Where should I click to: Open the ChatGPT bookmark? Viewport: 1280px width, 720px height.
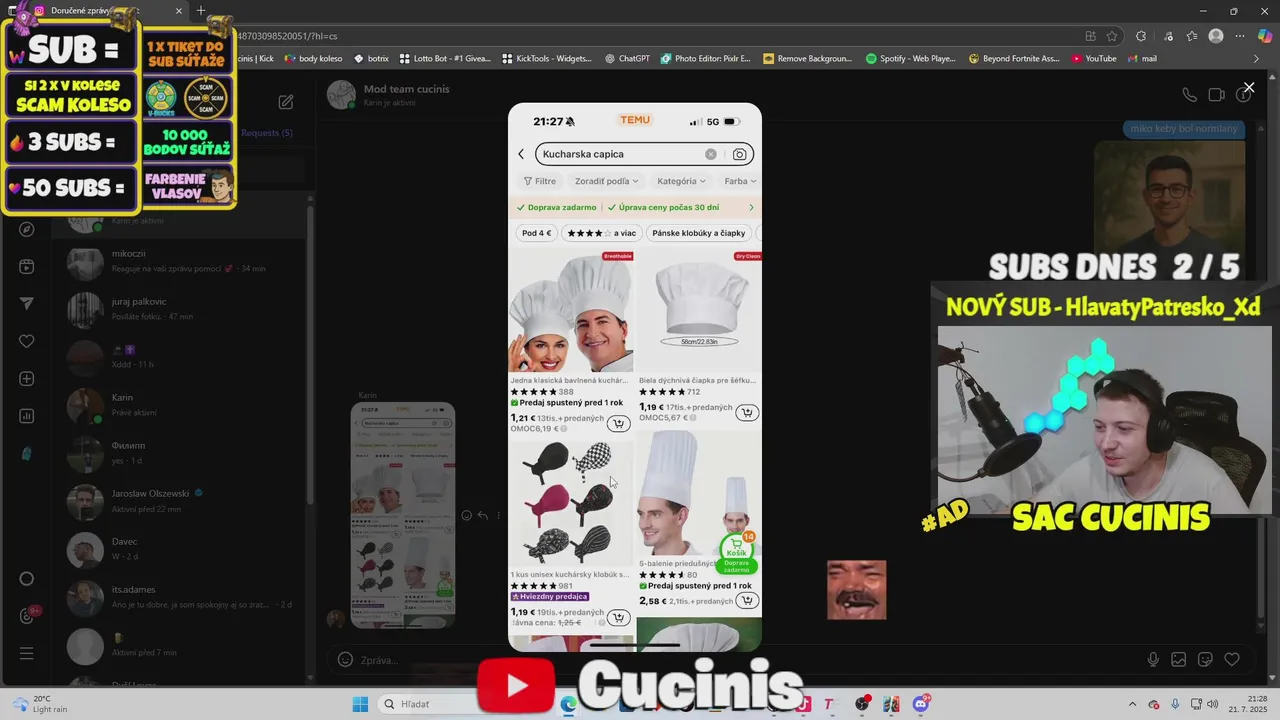[626, 58]
